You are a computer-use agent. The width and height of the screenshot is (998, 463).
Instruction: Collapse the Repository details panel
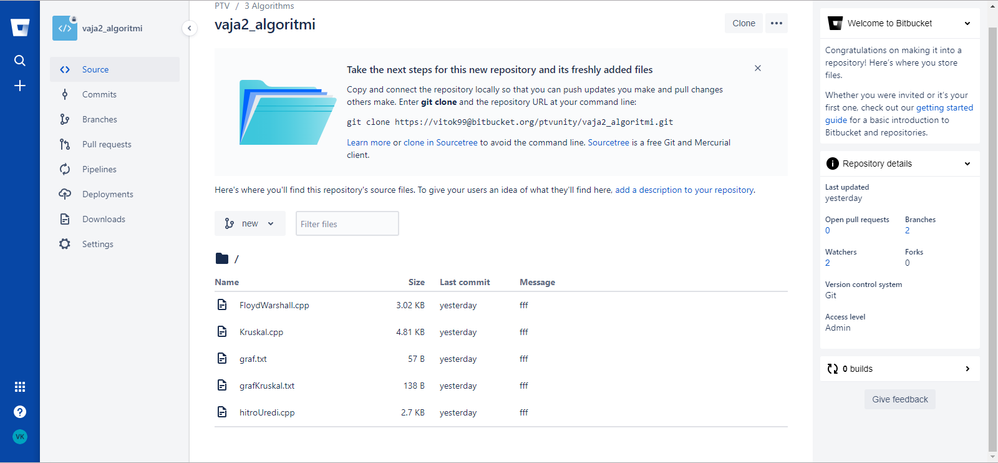967,164
